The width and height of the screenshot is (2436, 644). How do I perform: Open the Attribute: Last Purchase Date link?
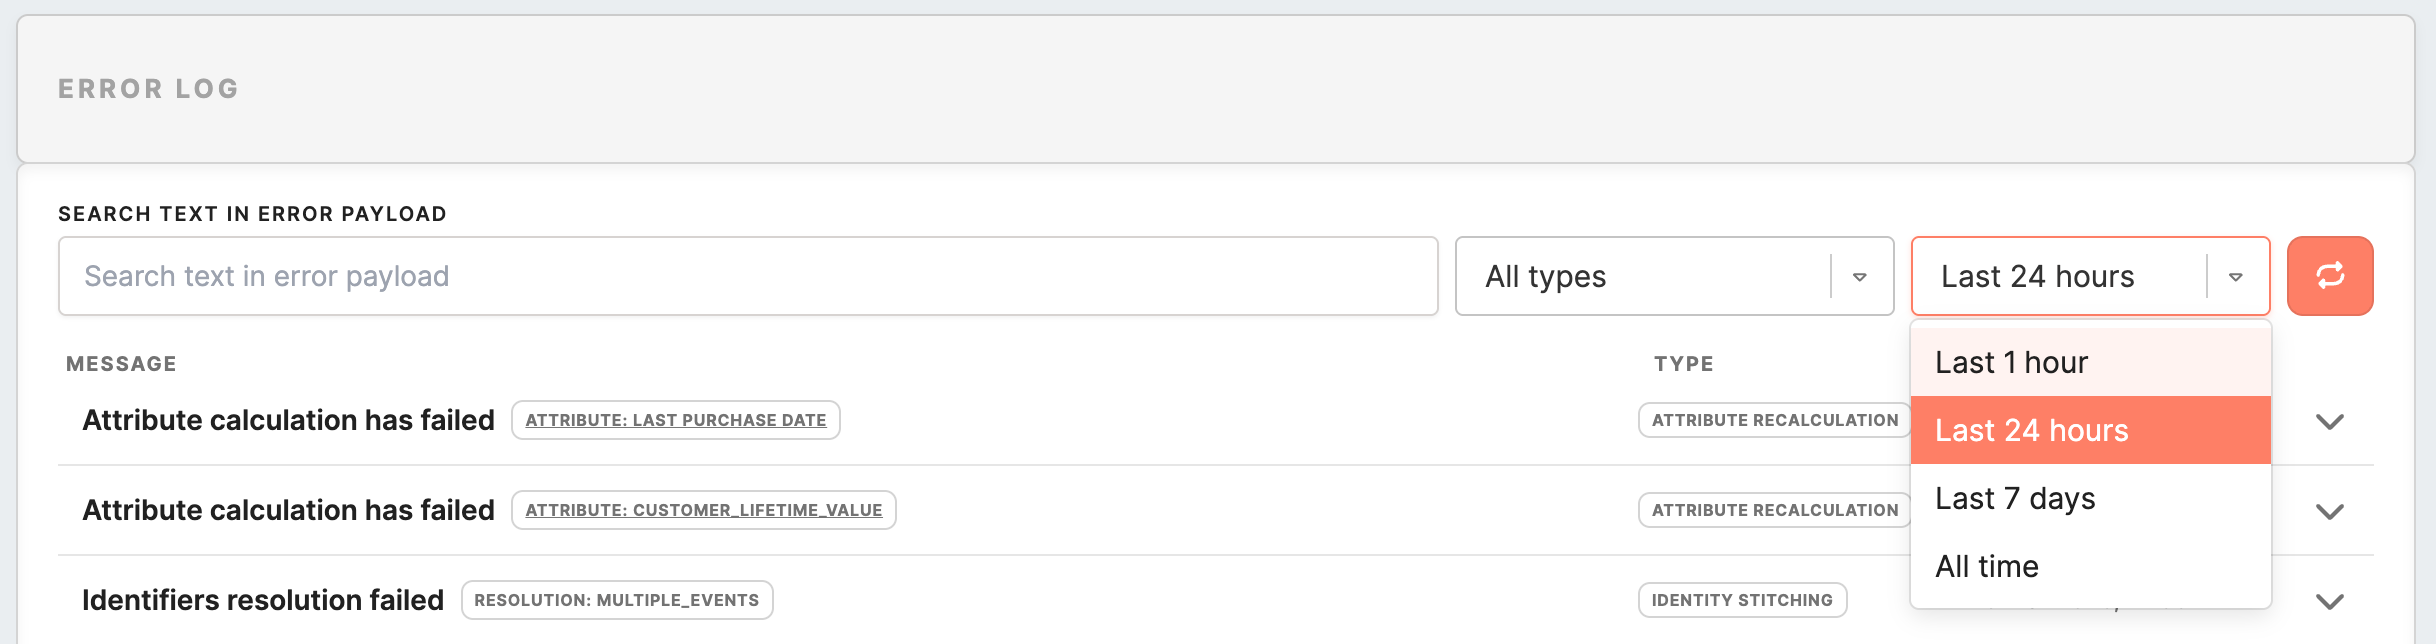coord(676,420)
